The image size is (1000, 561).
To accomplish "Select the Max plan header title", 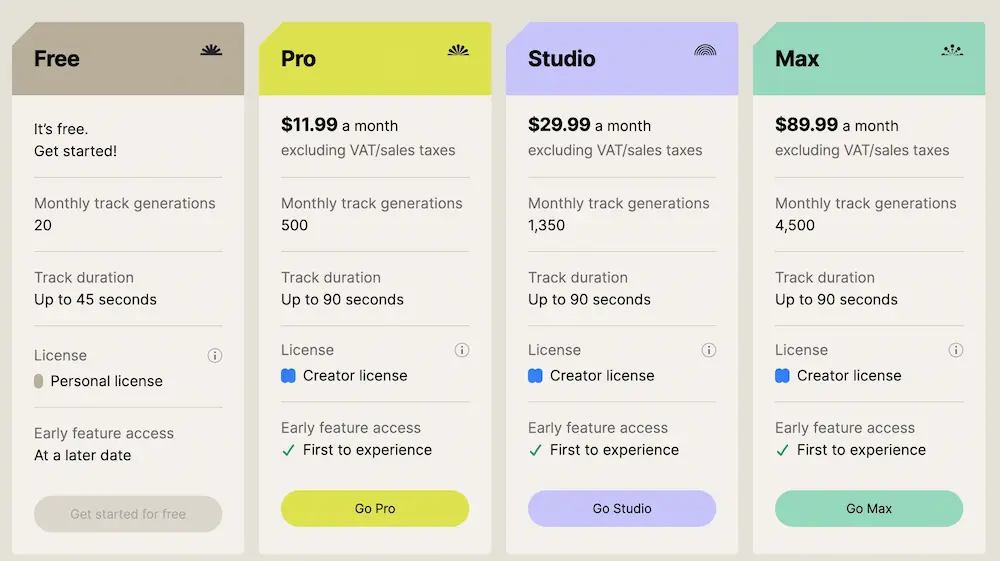I will (x=797, y=59).
